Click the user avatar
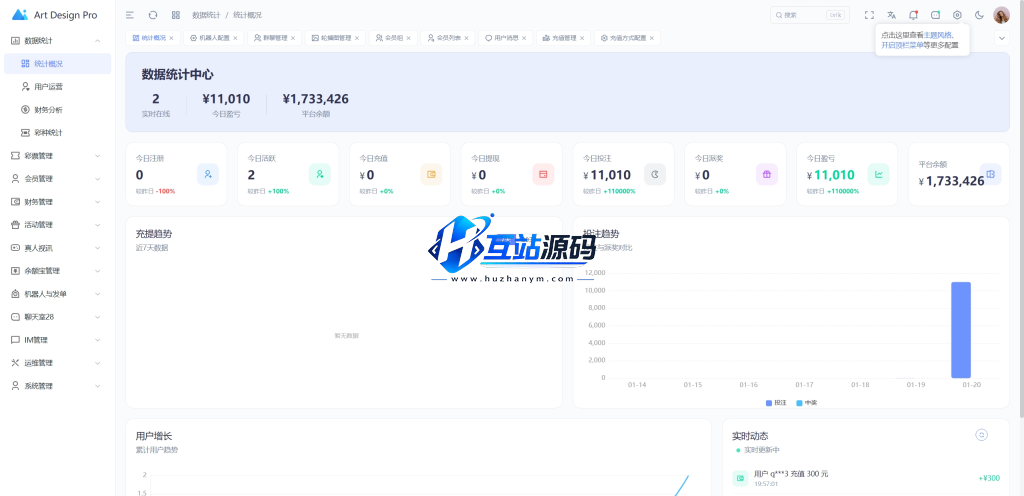This screenshot has width=1024, height=496. coord(1001,15)
